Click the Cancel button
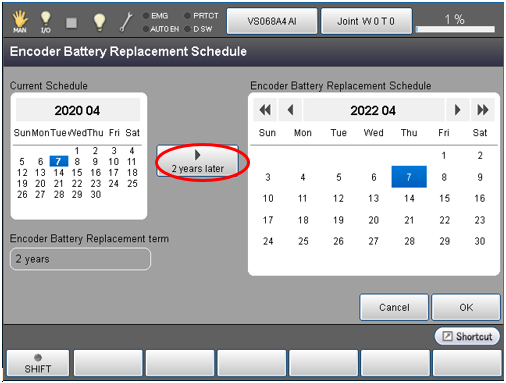 click(x=394, y=307)
